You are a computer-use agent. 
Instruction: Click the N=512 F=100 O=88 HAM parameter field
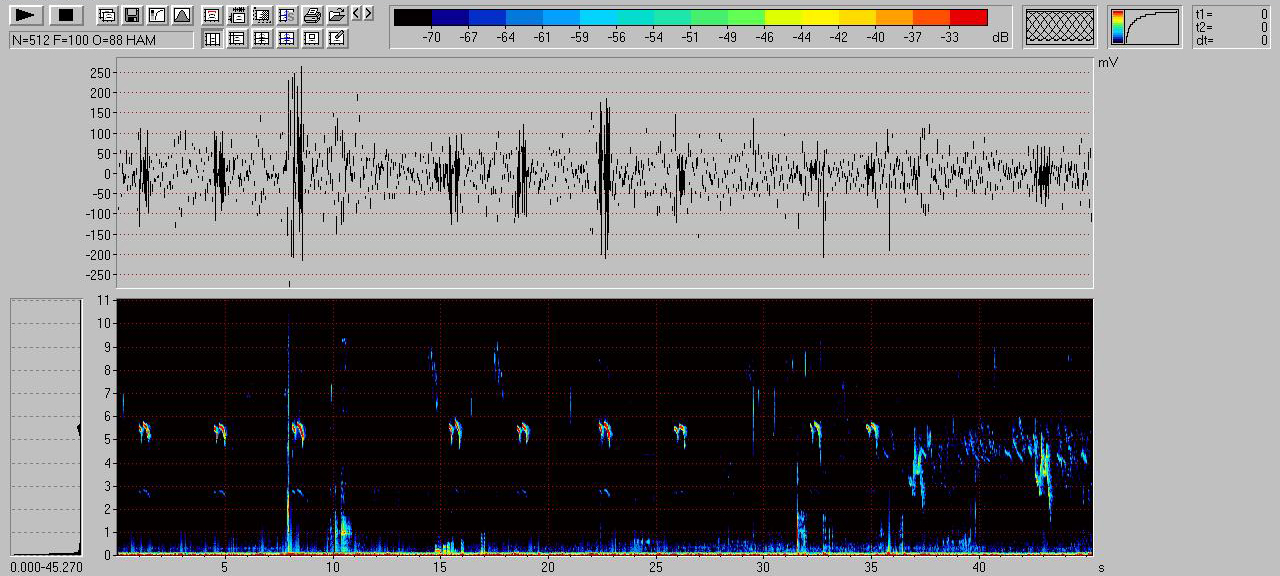coord(101,40)
